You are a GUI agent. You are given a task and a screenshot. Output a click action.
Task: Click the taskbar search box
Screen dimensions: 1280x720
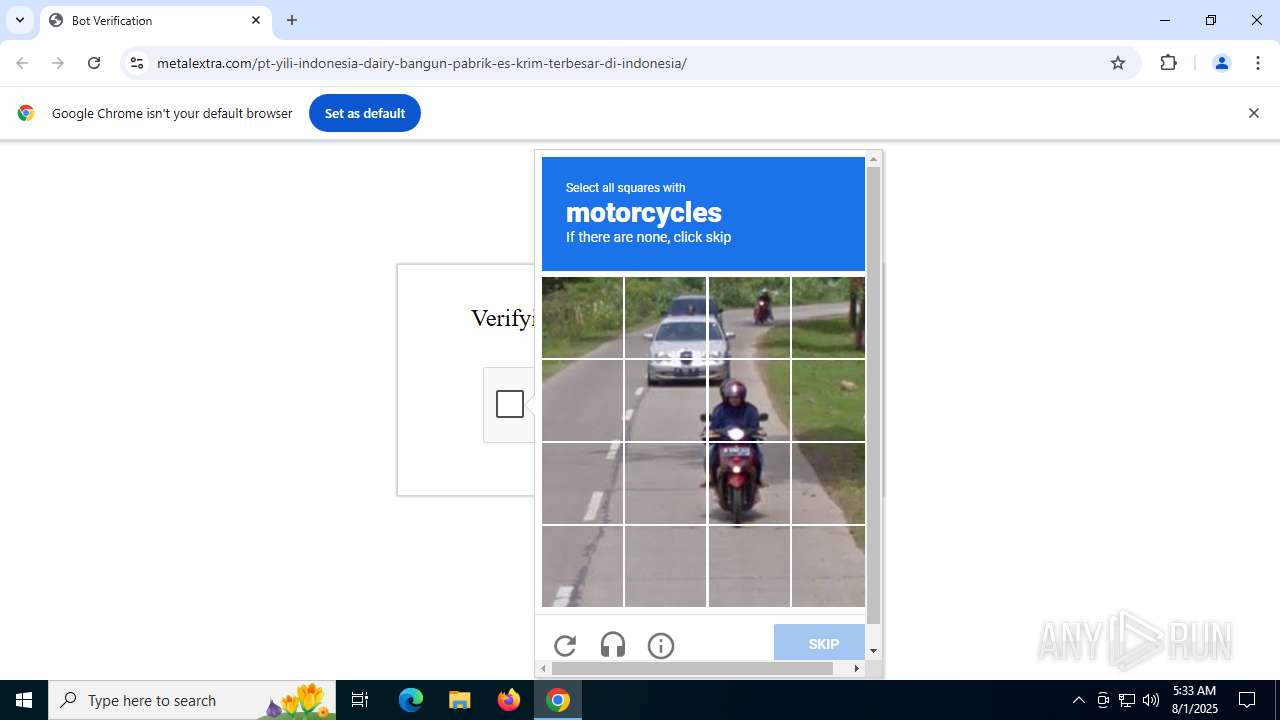point(192,700)
